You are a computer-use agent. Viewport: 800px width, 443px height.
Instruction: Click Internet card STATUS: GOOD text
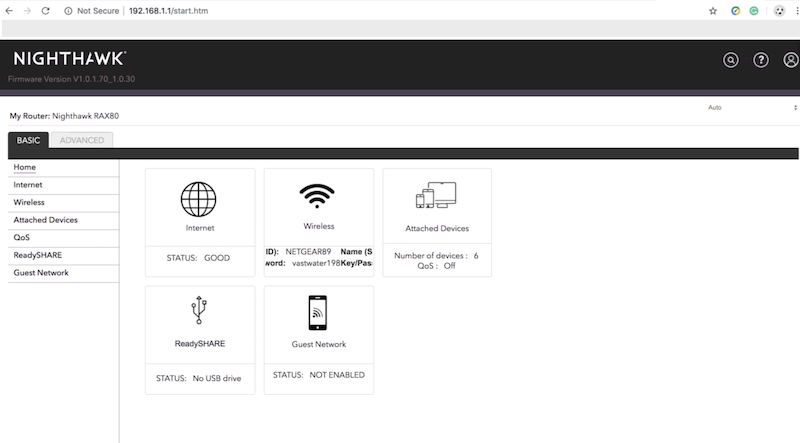[x=198, y=258]
